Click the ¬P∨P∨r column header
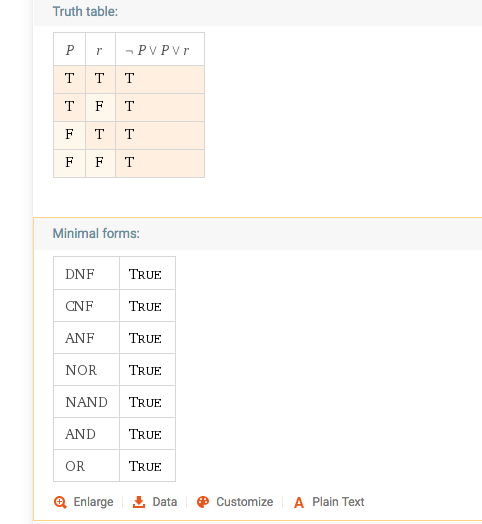The width and height of the screenshot is (482, 524). 157,50
